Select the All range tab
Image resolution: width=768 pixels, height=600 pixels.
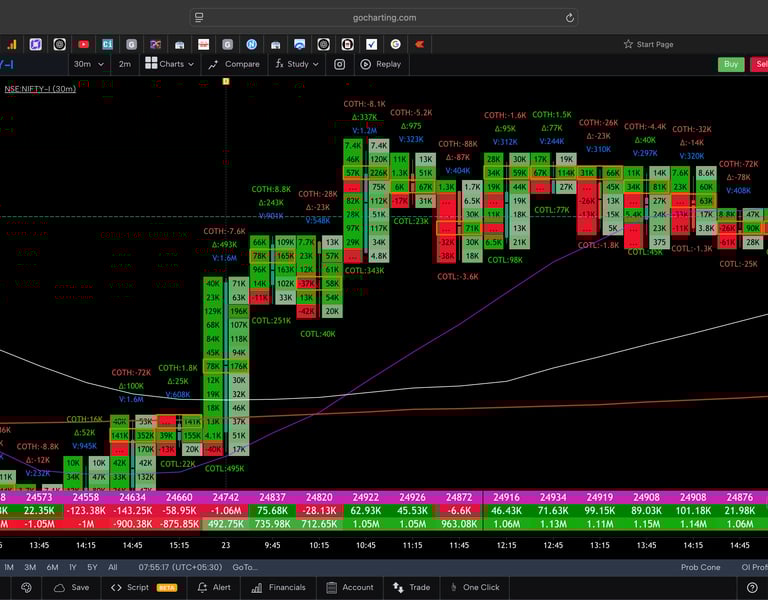tap(113, 567)
